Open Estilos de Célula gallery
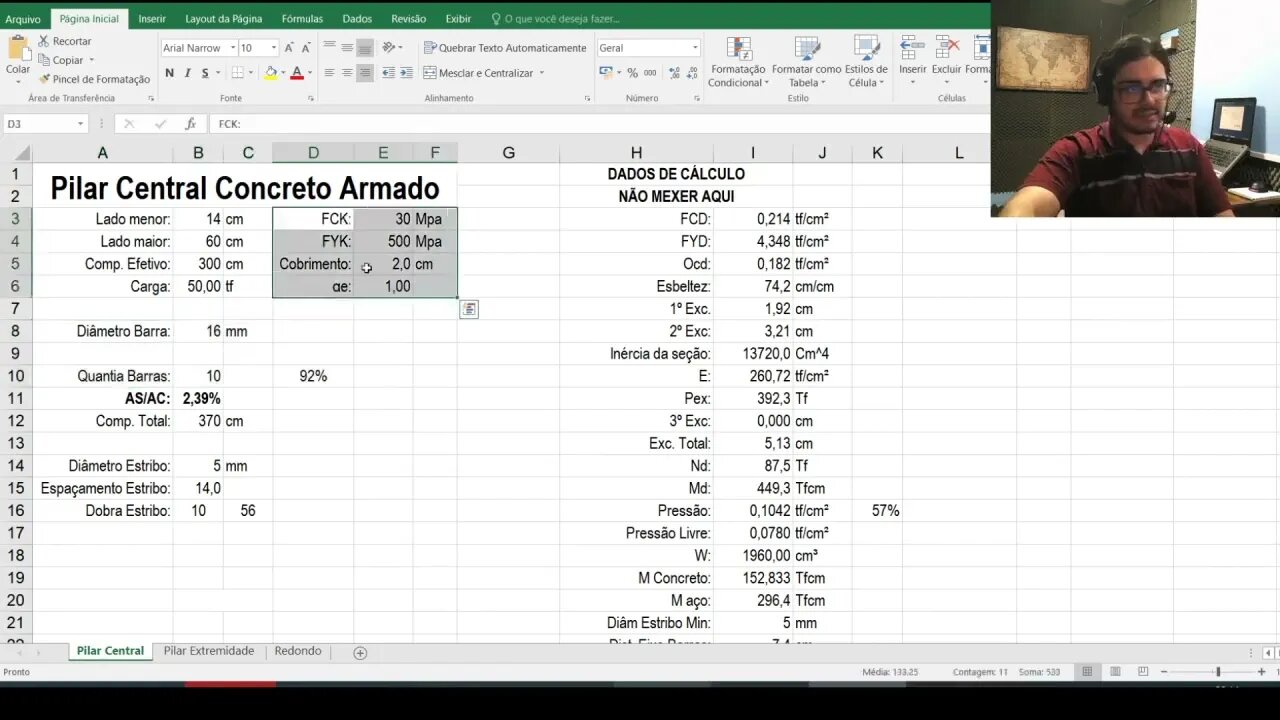The height and width of the screenshot is (720, 1280). click(866, 62)
